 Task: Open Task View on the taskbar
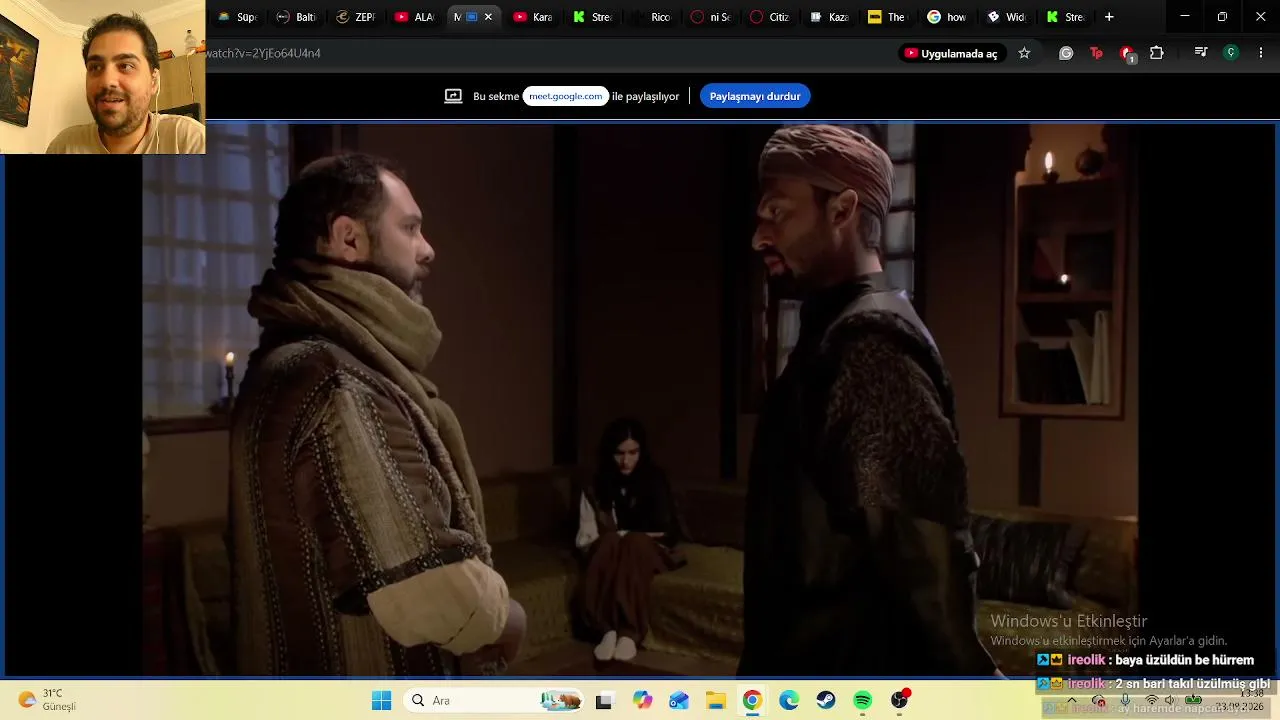(603, 701)
